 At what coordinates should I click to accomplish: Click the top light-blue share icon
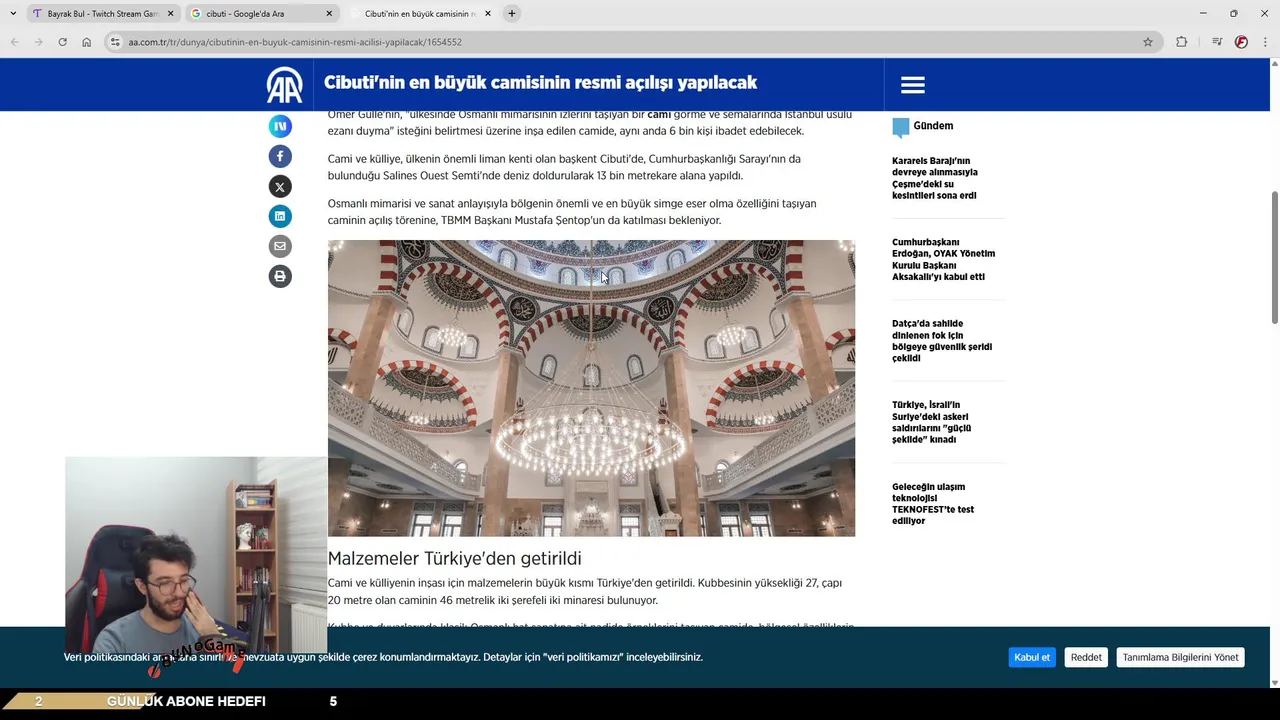[x=280, y=126]
